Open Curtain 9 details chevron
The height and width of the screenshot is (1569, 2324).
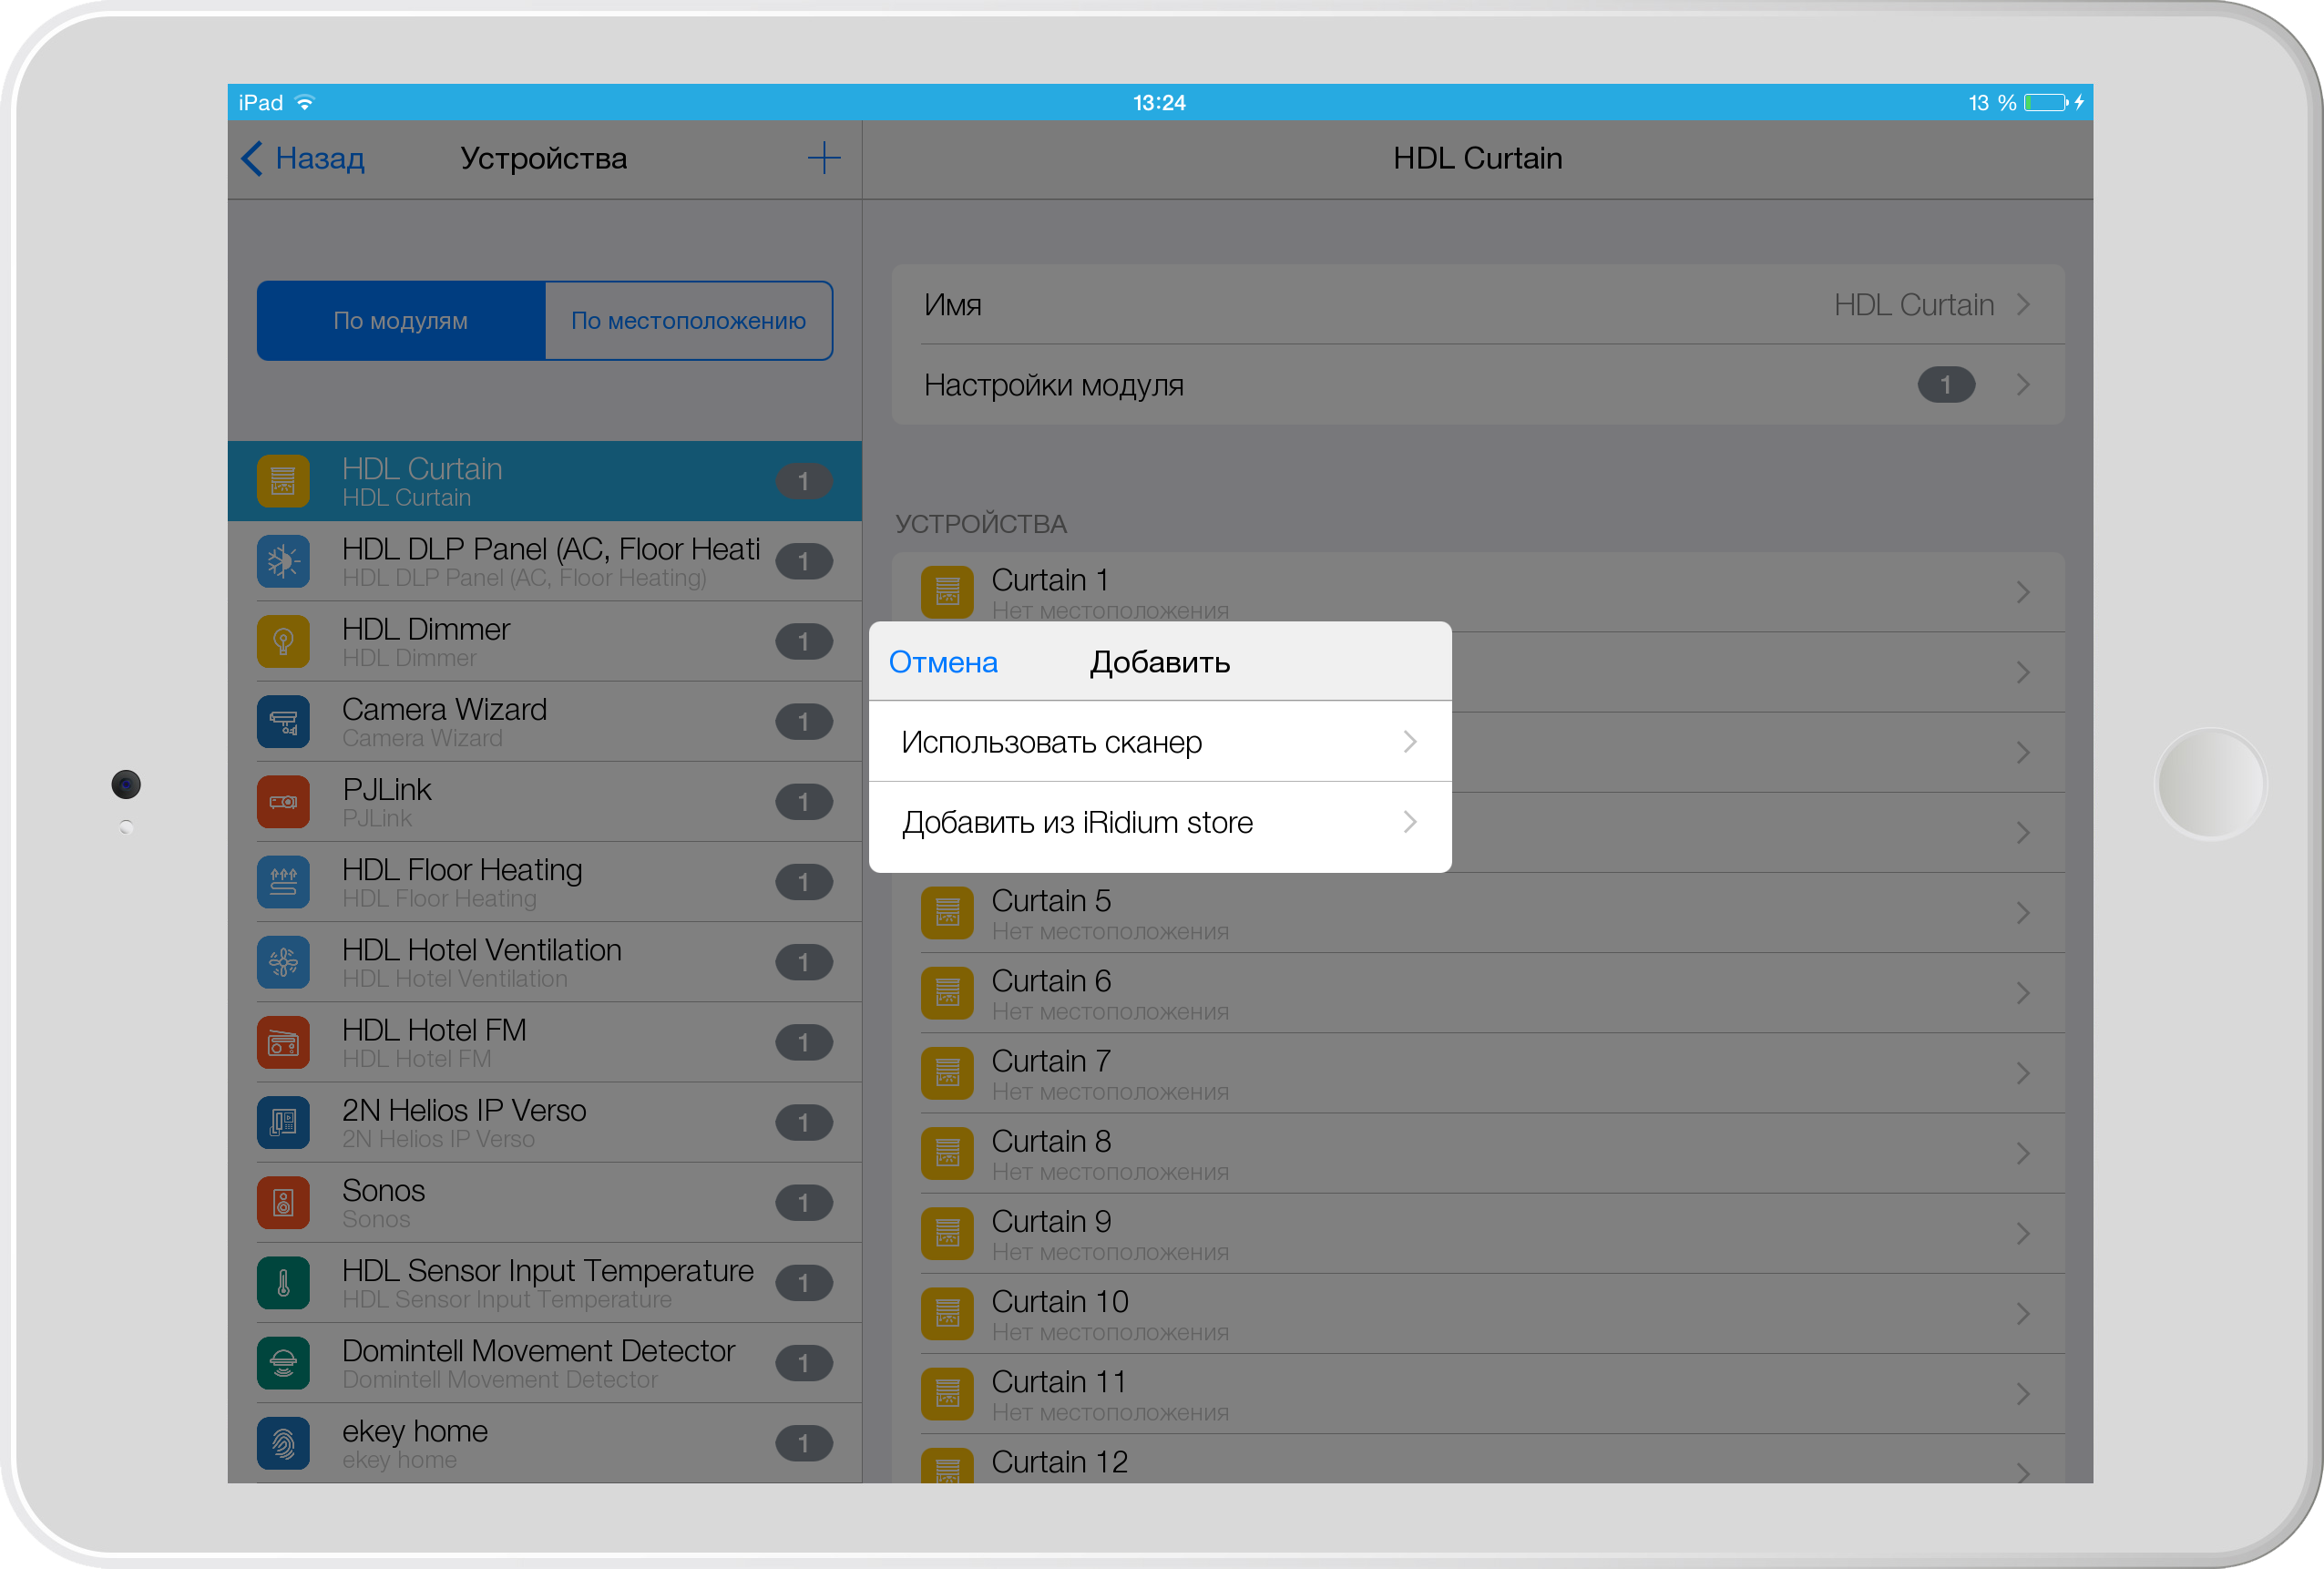click(x=2023, y=1234)
